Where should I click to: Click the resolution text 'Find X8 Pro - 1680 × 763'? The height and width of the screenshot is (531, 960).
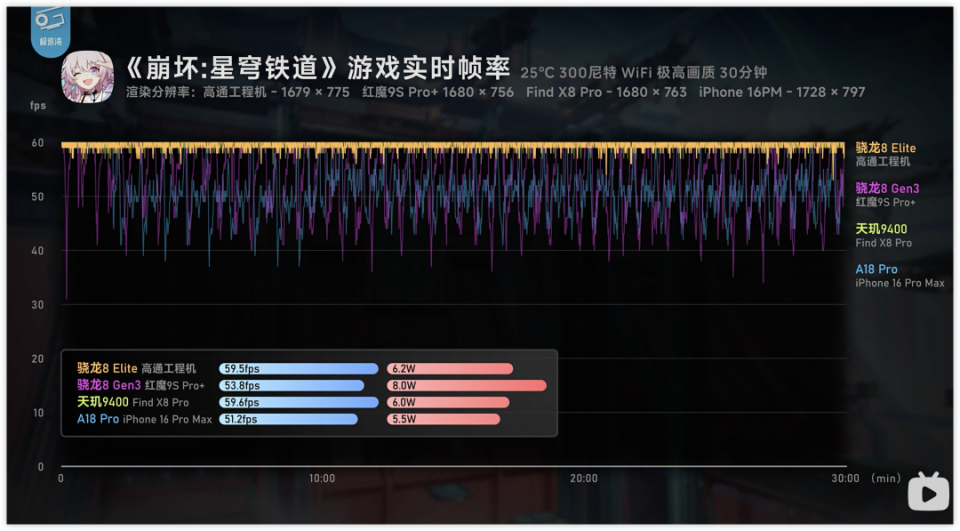pos(606,92)
